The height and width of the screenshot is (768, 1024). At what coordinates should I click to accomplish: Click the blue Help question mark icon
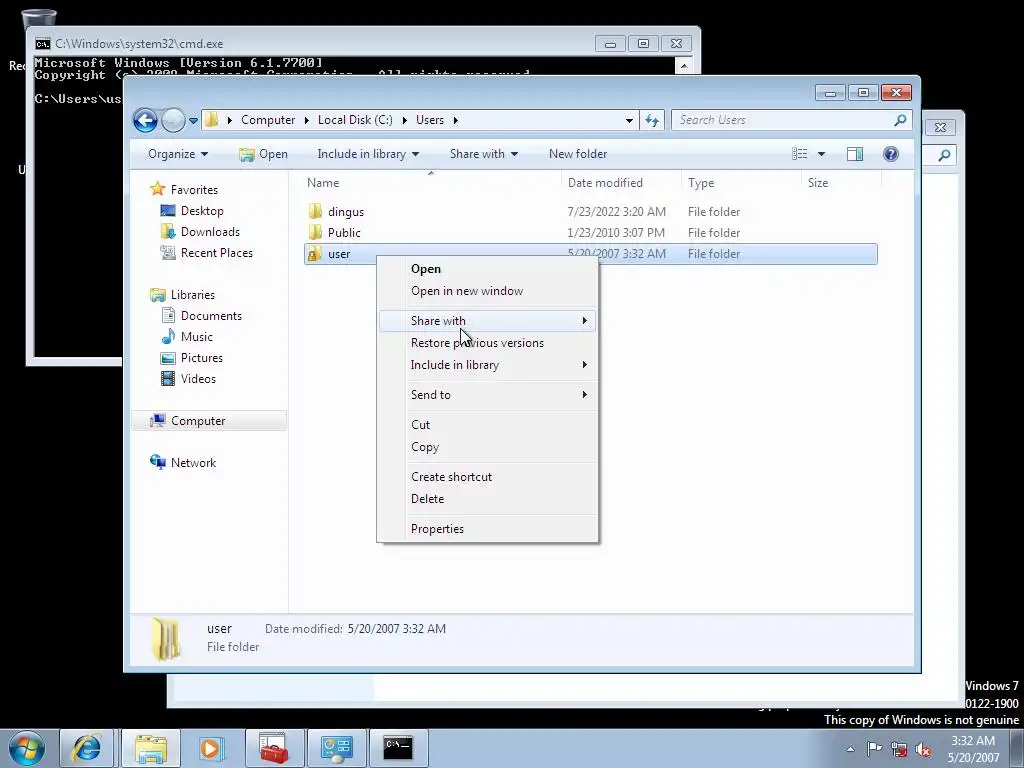click(x=891, y=154)
